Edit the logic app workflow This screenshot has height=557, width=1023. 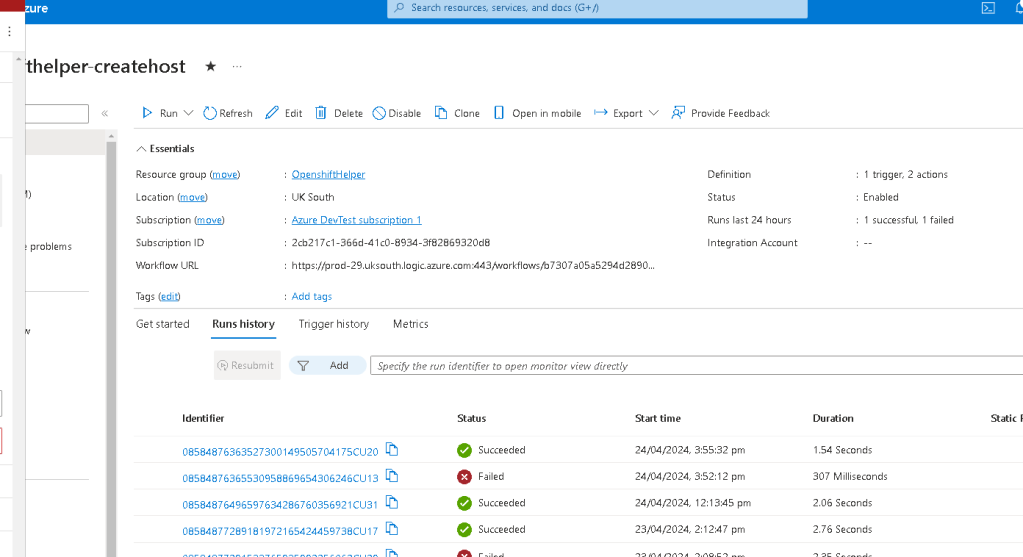coord(284,113)
